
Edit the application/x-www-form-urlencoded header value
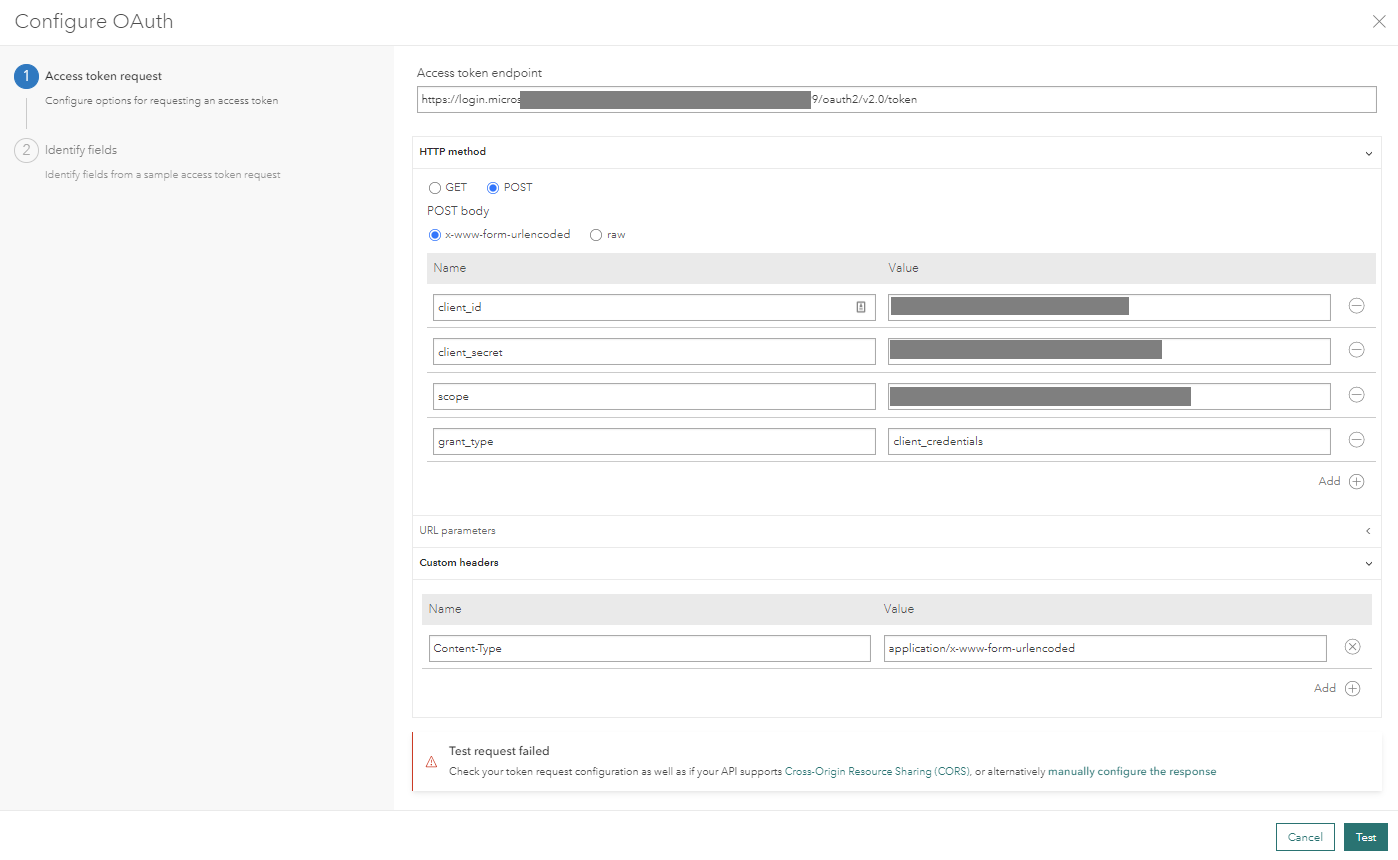coord(1105,648)
